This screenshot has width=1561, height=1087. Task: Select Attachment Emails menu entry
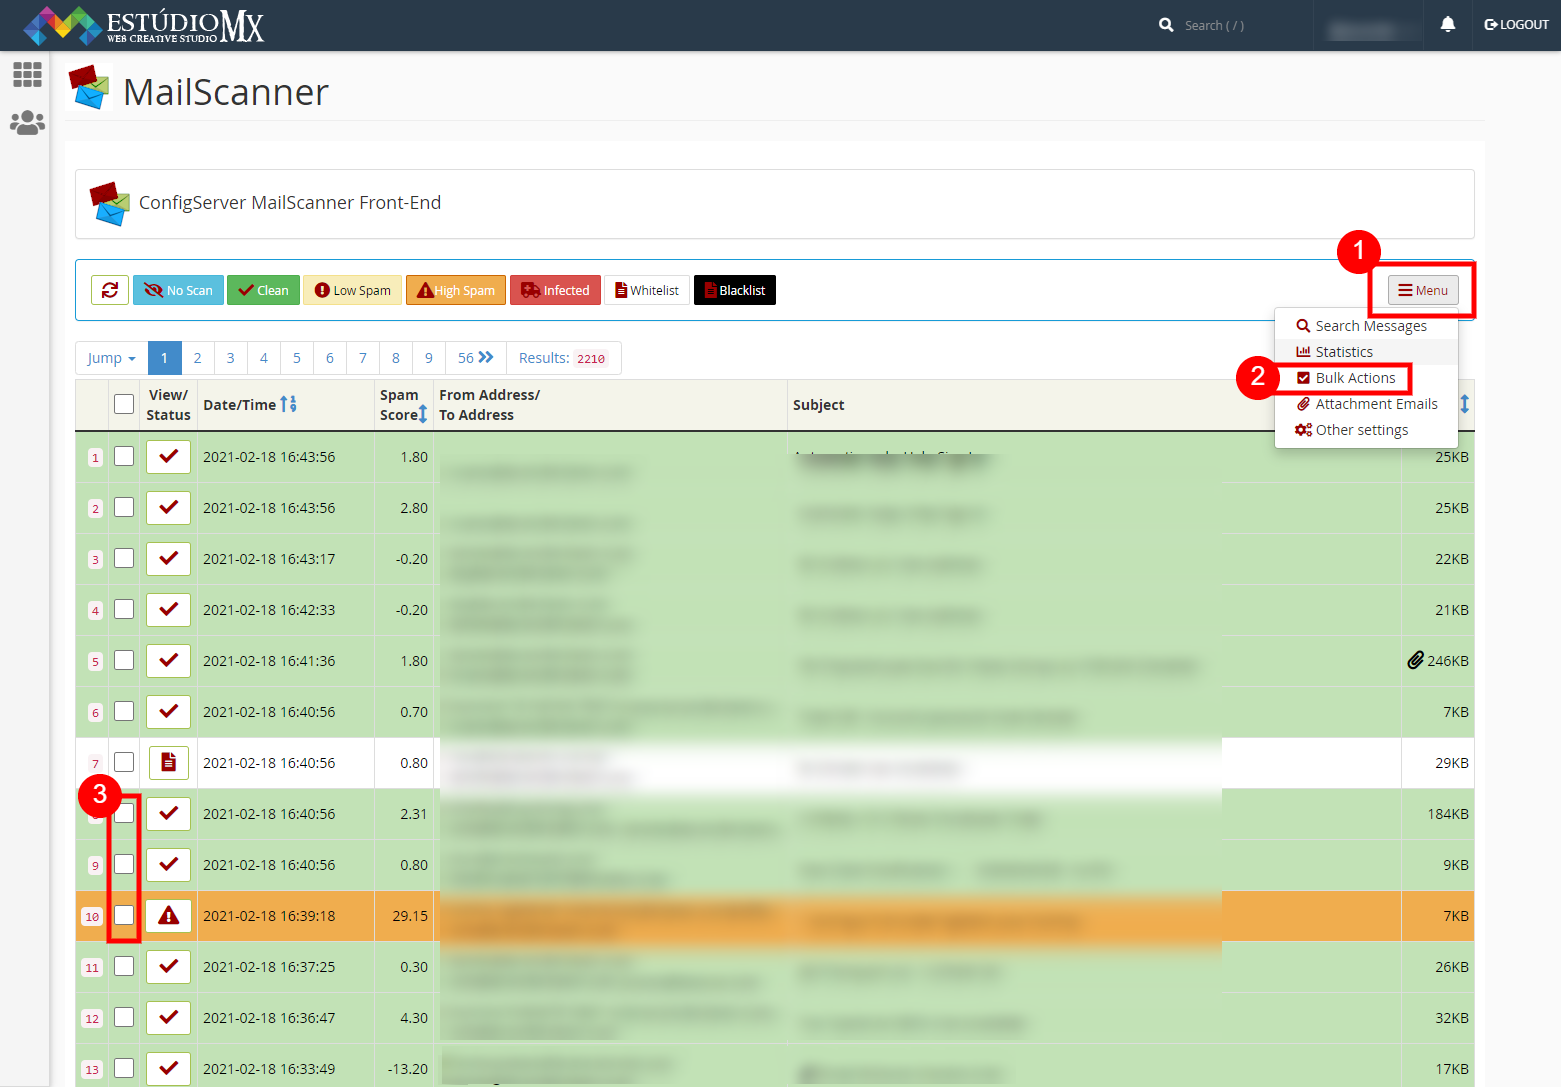(1375, 404)
